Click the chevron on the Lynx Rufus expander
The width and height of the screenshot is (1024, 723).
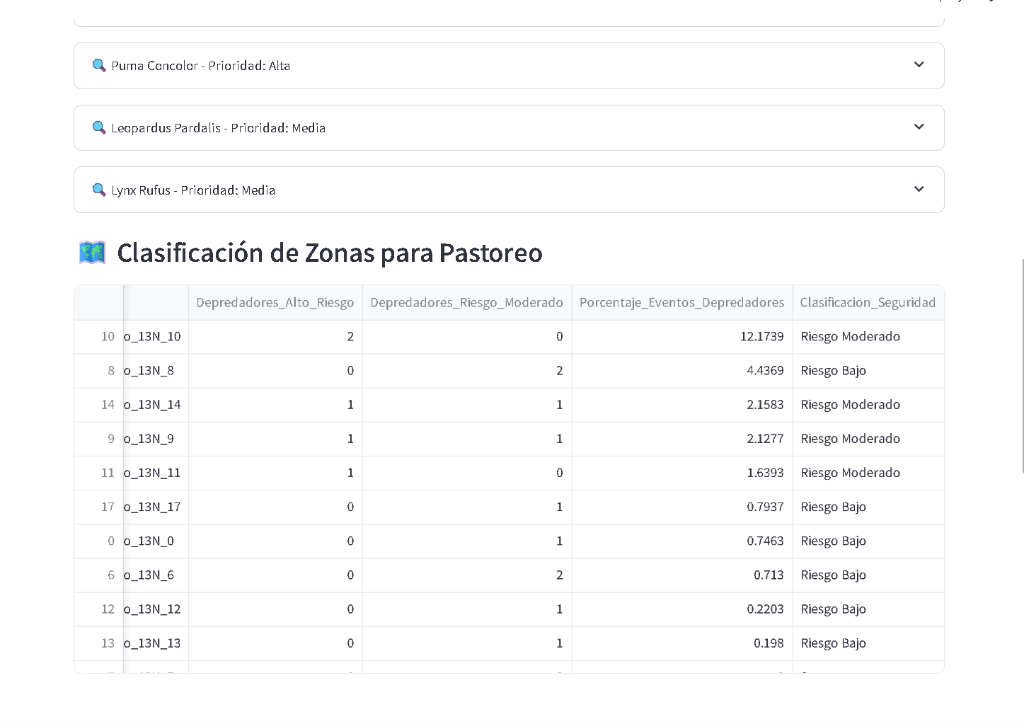(918, 188)
